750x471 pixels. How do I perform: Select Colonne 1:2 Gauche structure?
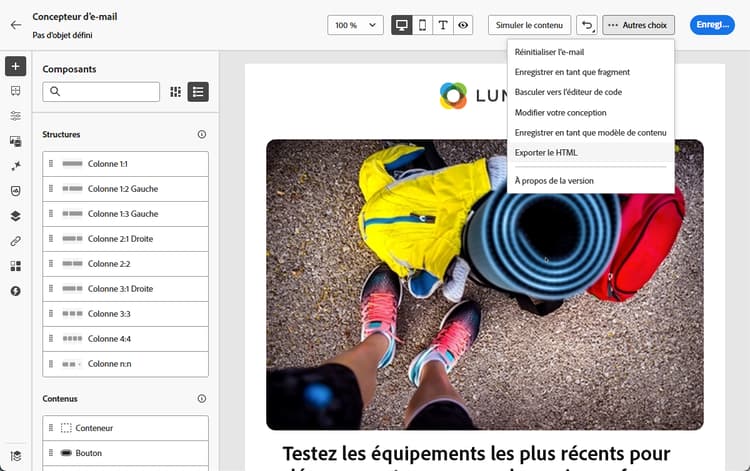[125, 189]
